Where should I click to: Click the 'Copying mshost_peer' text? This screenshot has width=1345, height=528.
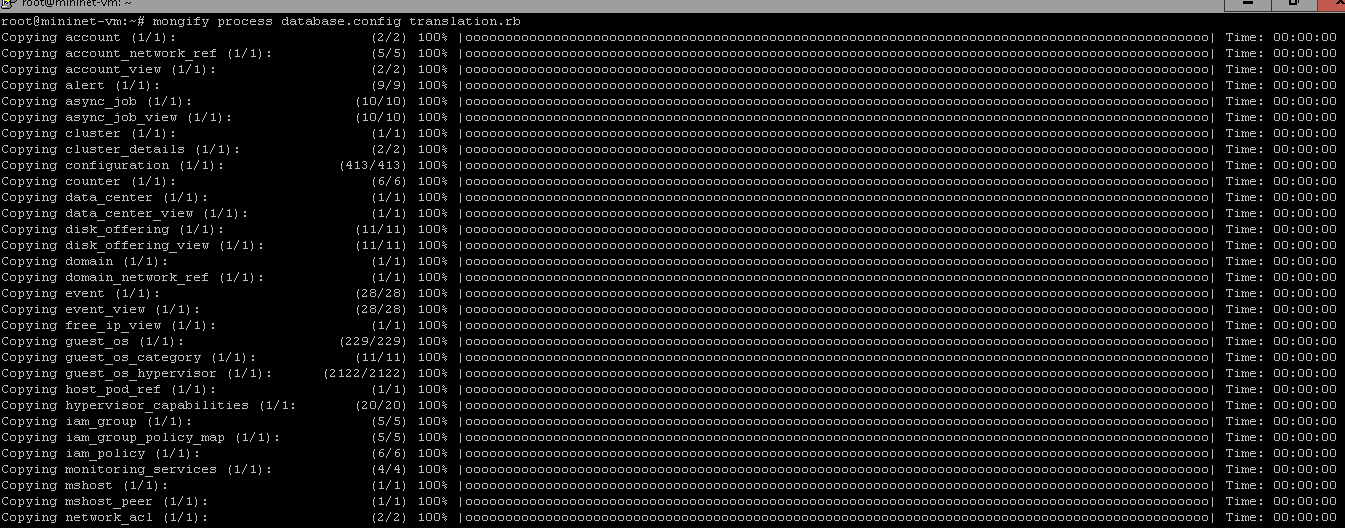[x=105, y=501]
